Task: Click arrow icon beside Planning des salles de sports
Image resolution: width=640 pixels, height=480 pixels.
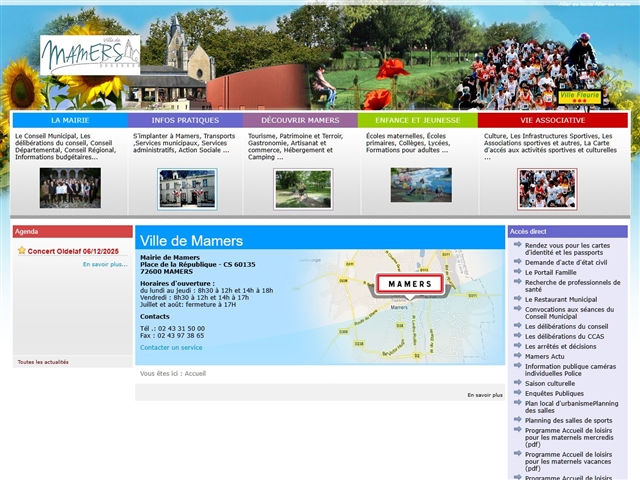Action: (x=518, y=420)
